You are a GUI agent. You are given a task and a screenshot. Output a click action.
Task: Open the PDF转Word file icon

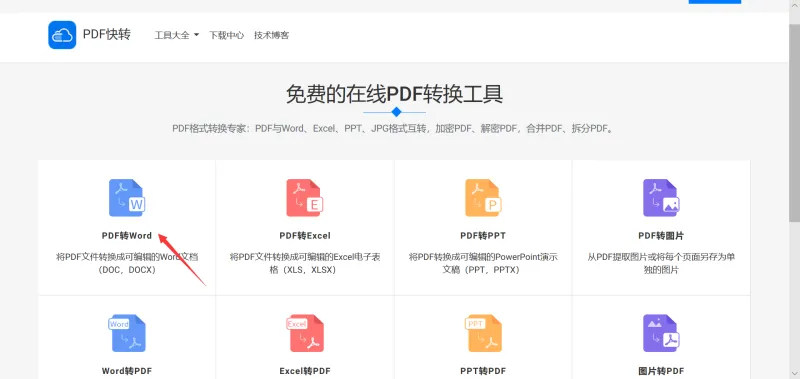pos(127,198)
